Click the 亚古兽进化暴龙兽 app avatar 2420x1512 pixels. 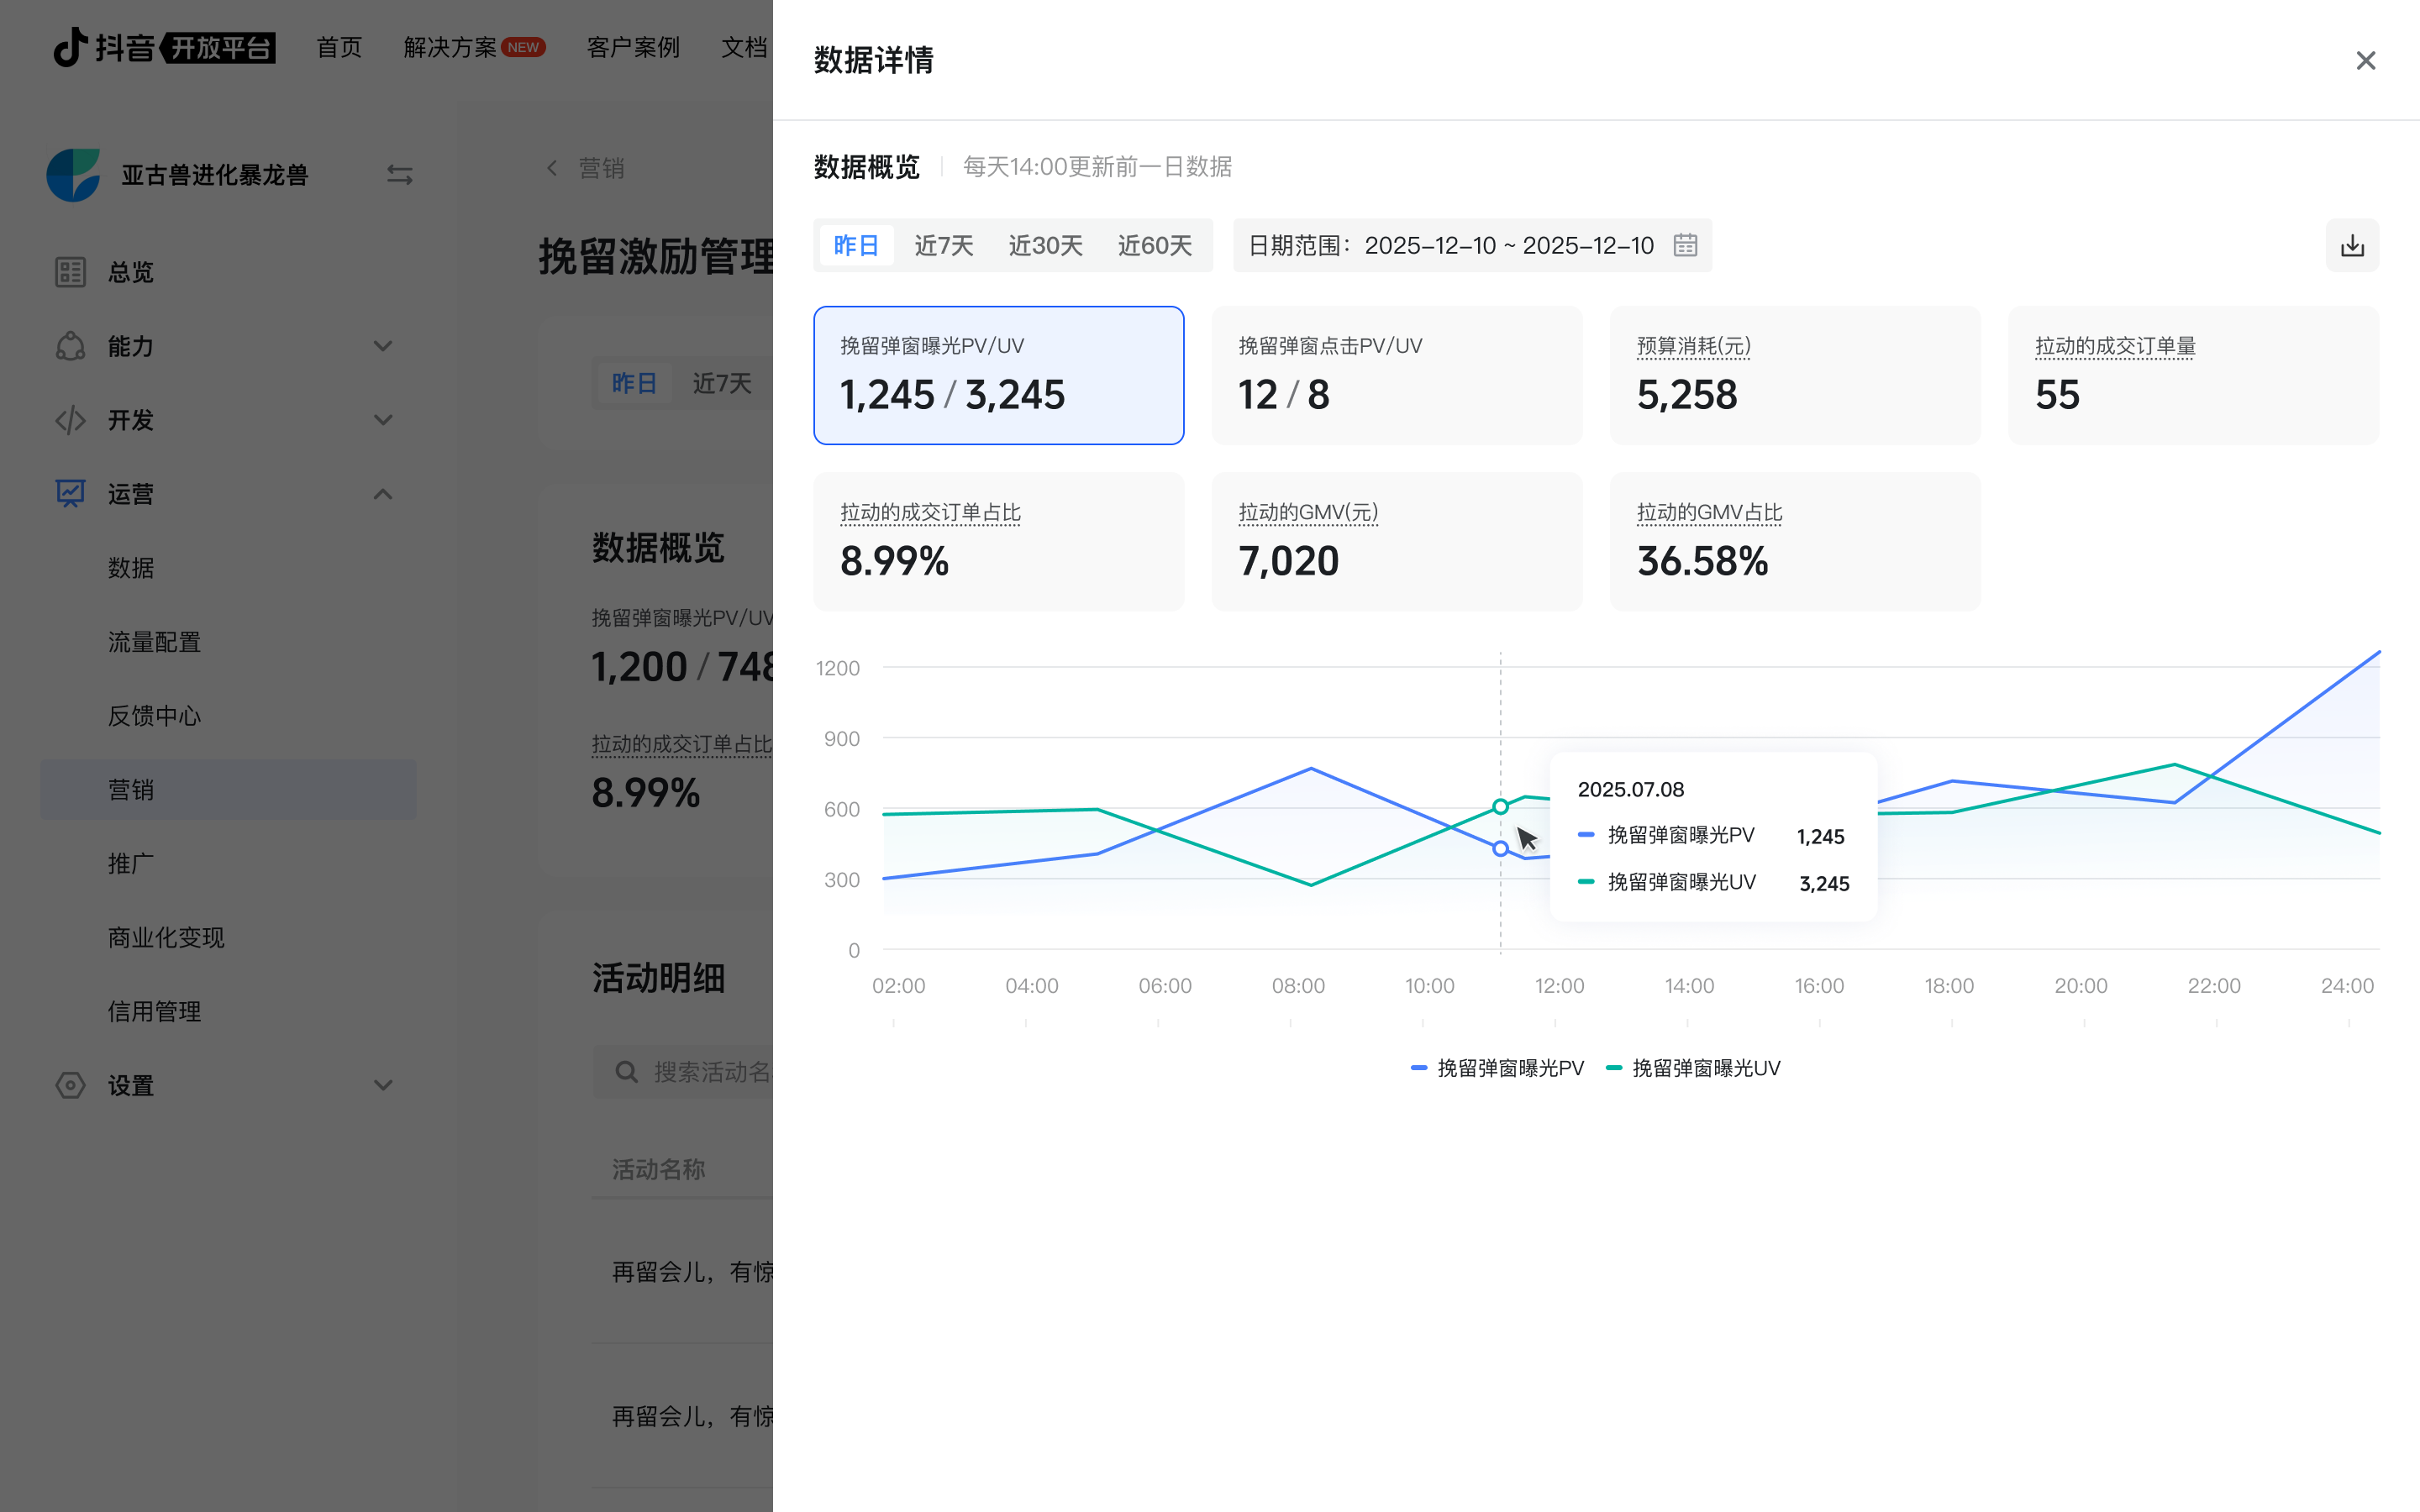(73, 175)
